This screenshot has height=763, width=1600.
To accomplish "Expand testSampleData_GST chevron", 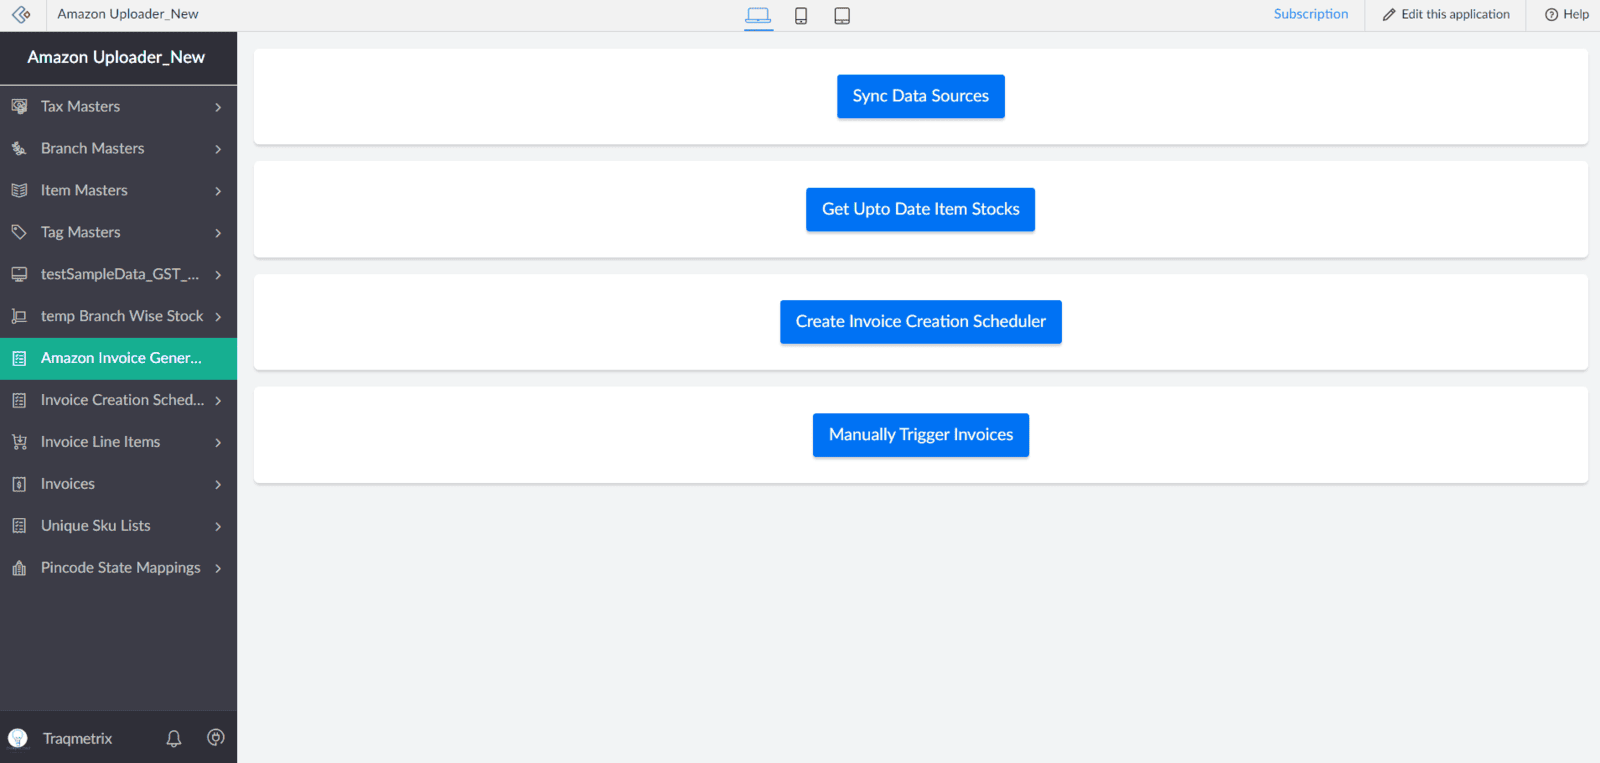I will click(218, 275).
